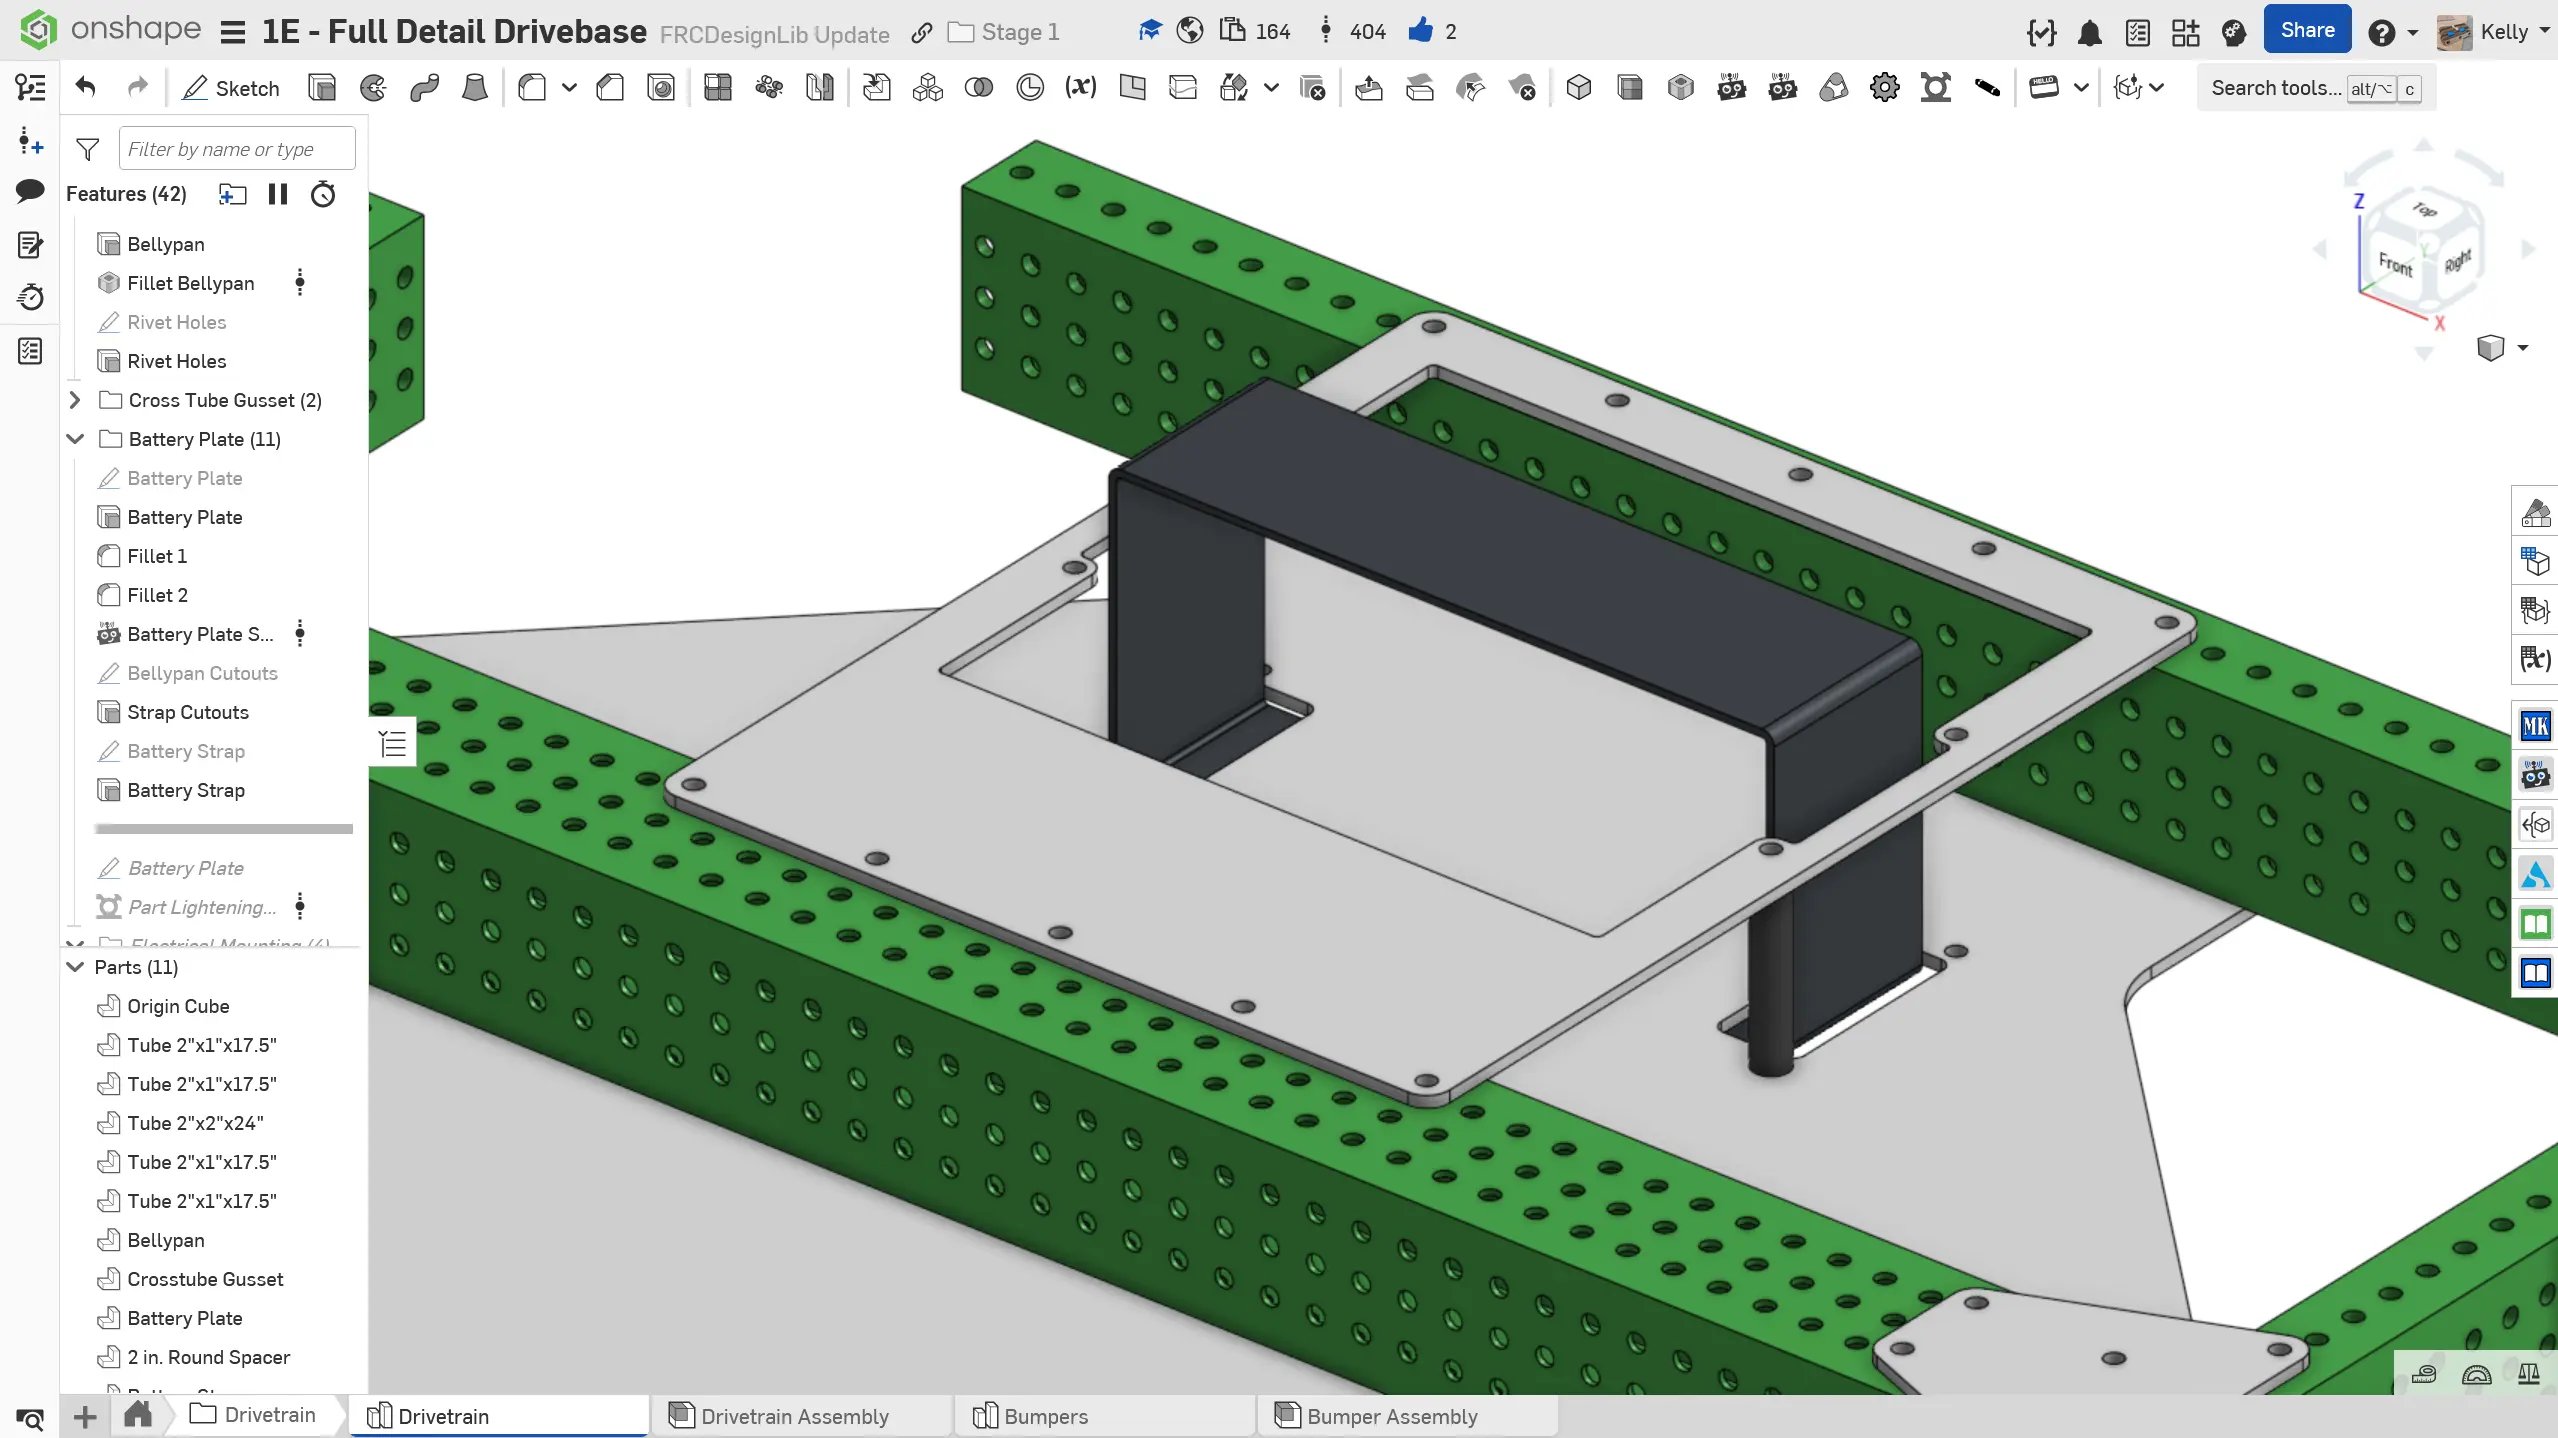Viewport: 2558px width, 1438px height.
Task: Open the notifications bell
Action: [2089, 33]
